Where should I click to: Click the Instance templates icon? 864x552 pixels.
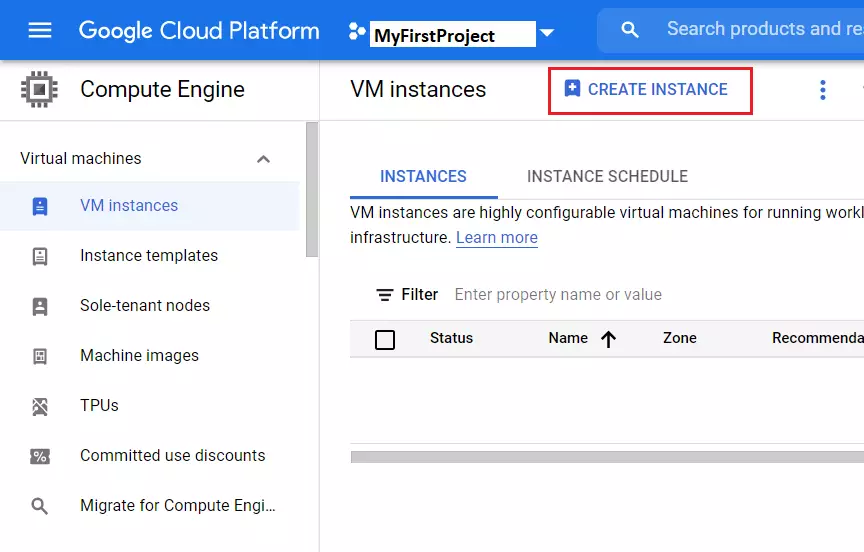40,256
